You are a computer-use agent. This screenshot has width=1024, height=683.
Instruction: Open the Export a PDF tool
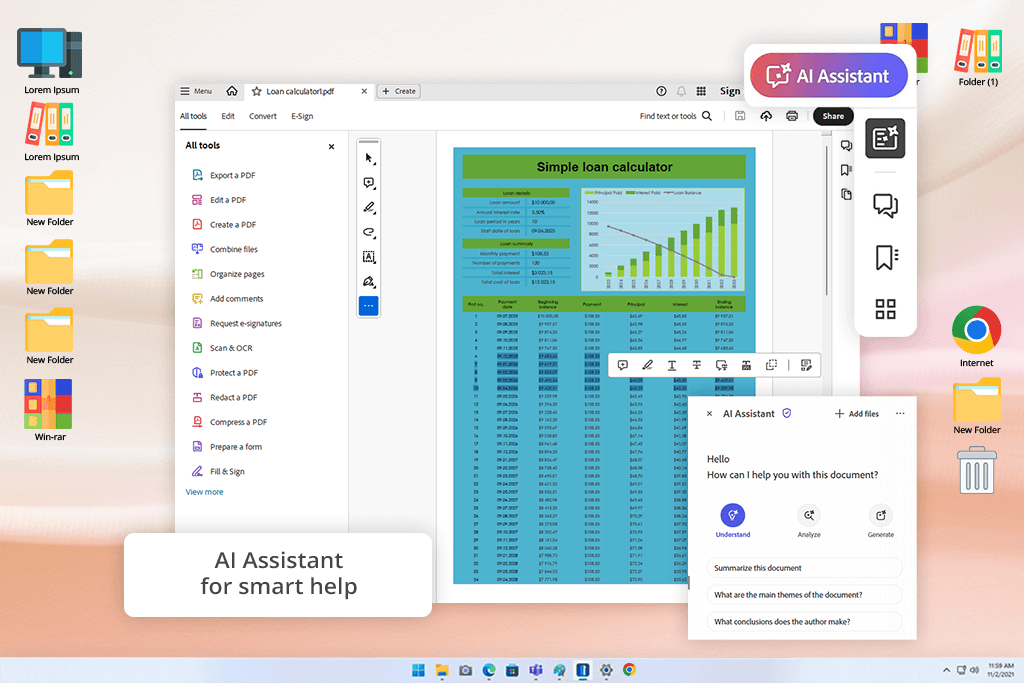[x=224, y=175]
